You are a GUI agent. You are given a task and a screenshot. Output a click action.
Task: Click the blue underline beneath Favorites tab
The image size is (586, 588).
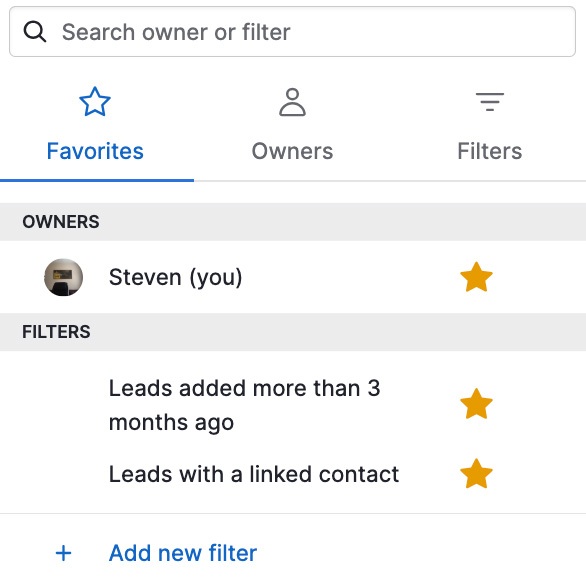coord(97,180)
